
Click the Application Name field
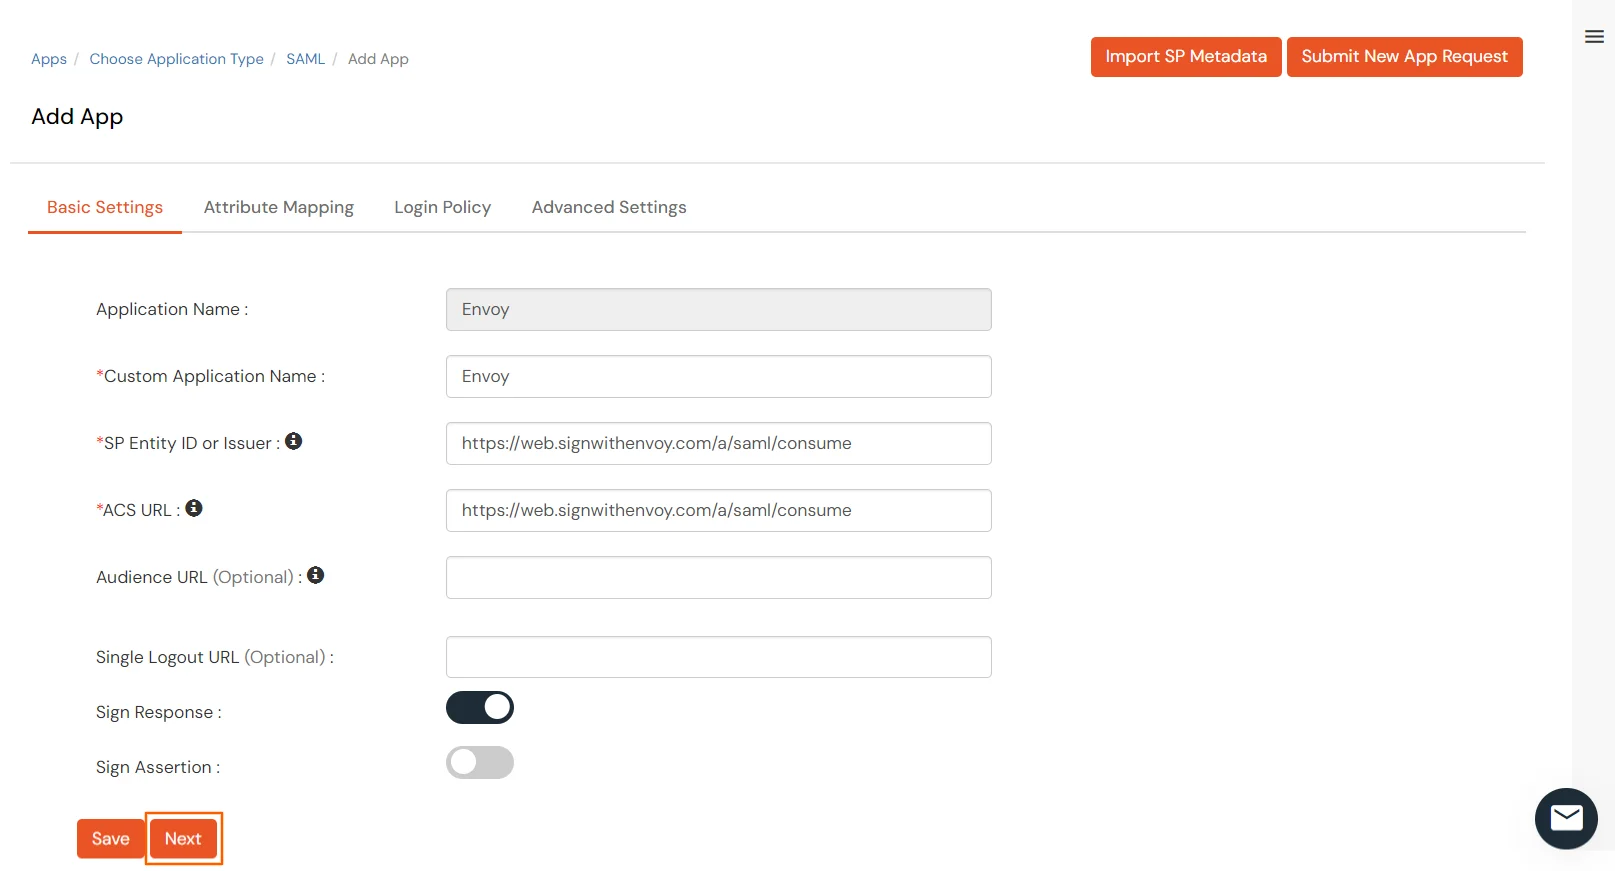point(719,310)
